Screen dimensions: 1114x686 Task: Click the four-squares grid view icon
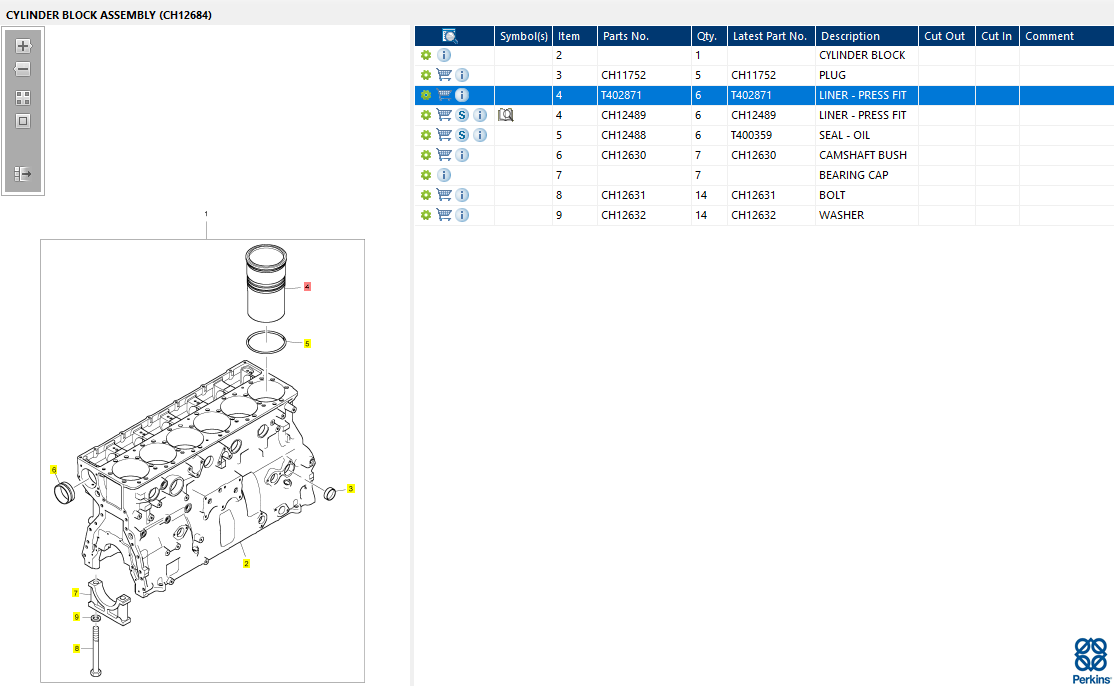point(23,98)
